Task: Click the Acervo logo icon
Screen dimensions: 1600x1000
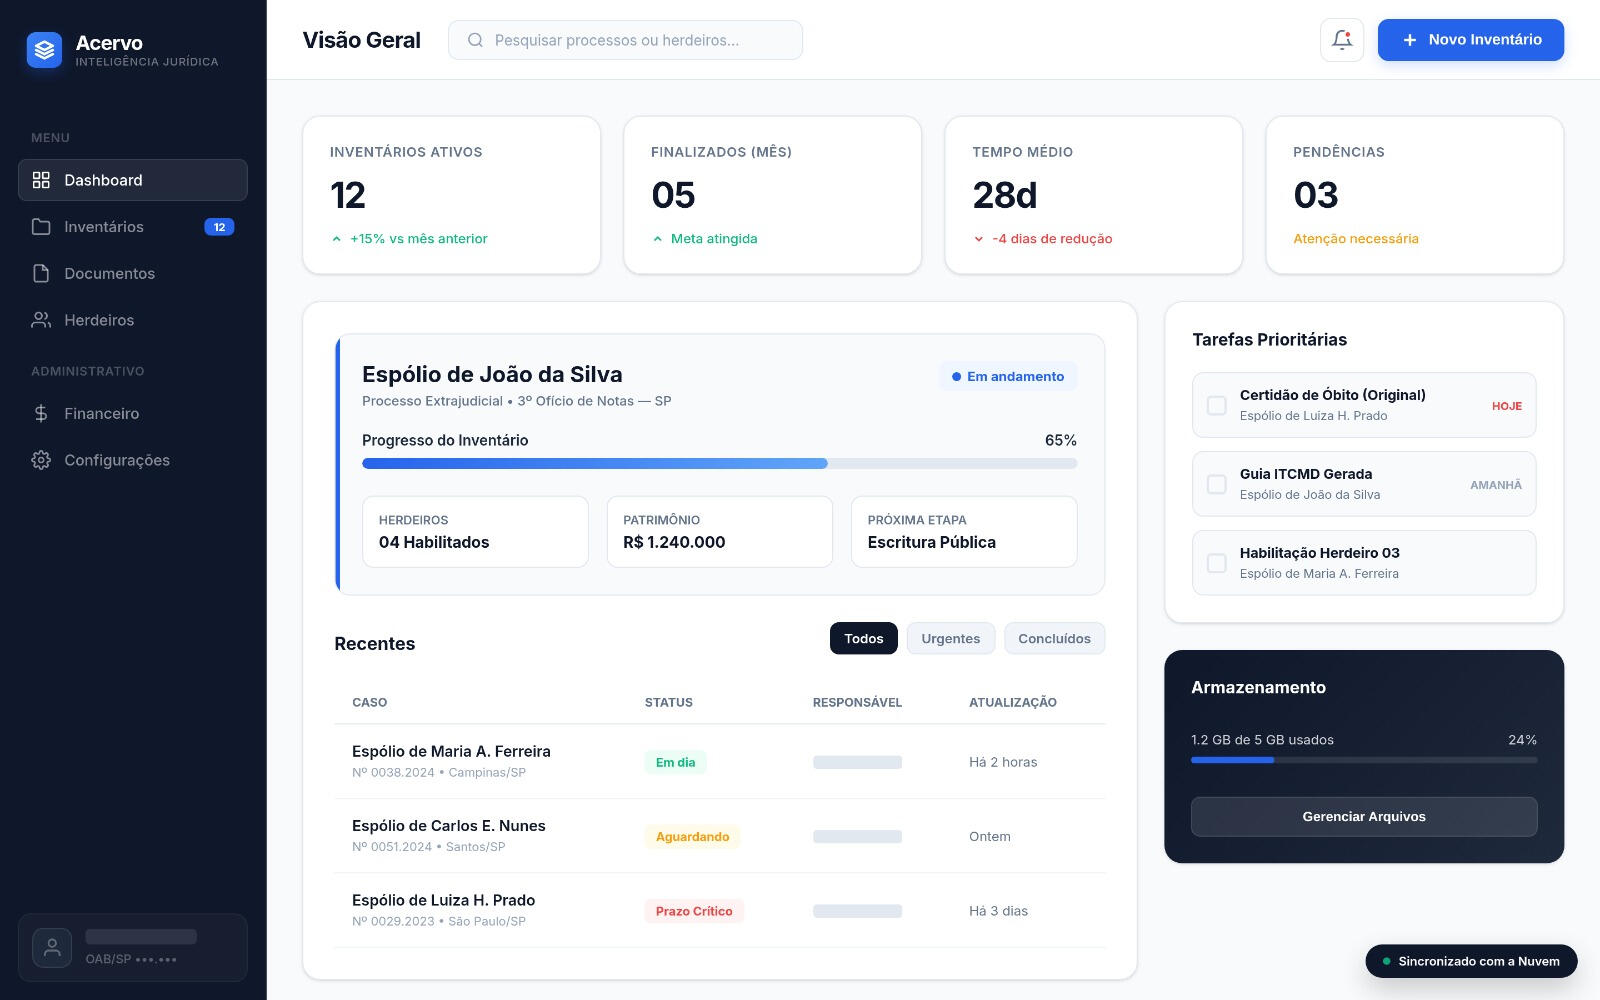Action: (x=44, y=49)
